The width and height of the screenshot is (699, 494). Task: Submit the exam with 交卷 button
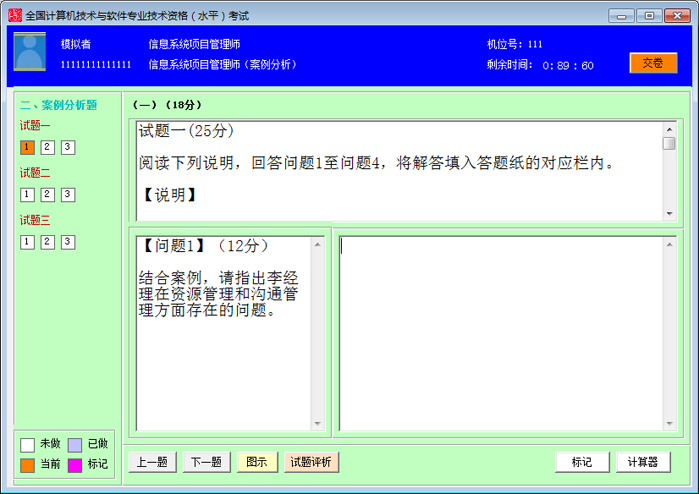653,63
